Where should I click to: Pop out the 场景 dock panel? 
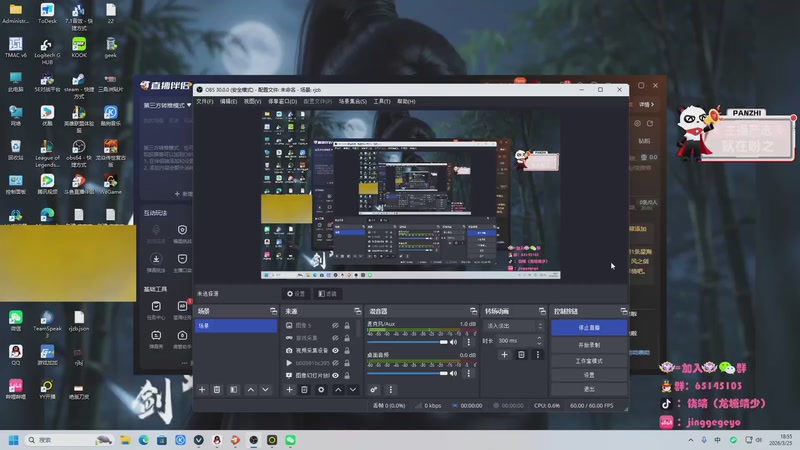[x=273, y=311]
